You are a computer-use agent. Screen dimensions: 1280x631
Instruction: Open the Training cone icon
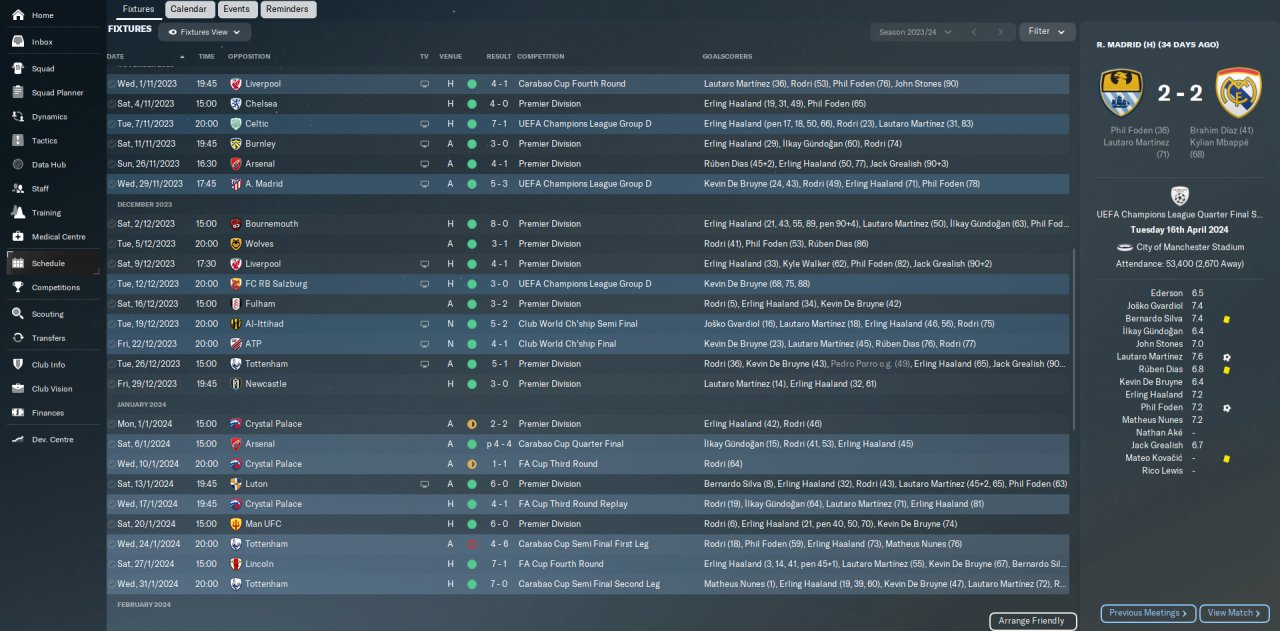[17, 212]
